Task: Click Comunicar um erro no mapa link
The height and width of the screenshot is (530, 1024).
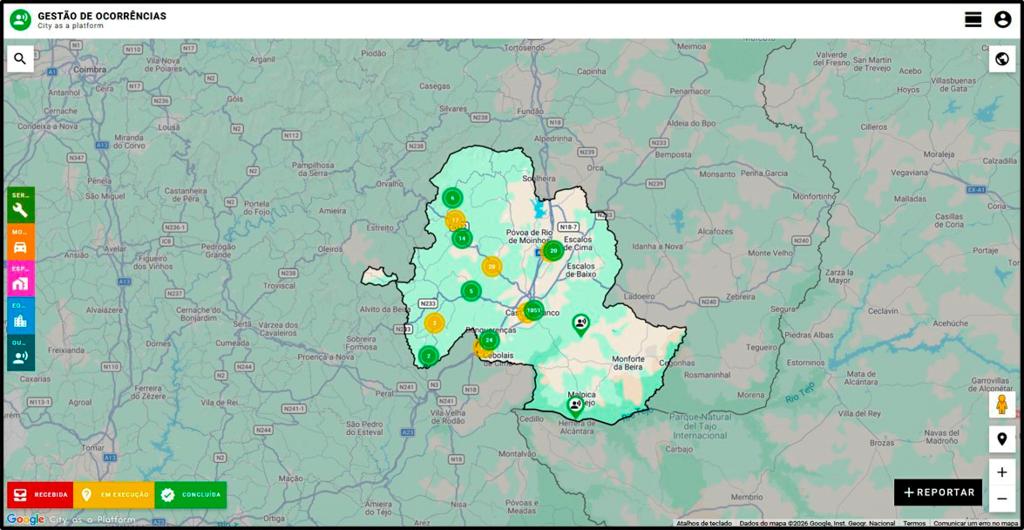Action: tap(976, 523)
